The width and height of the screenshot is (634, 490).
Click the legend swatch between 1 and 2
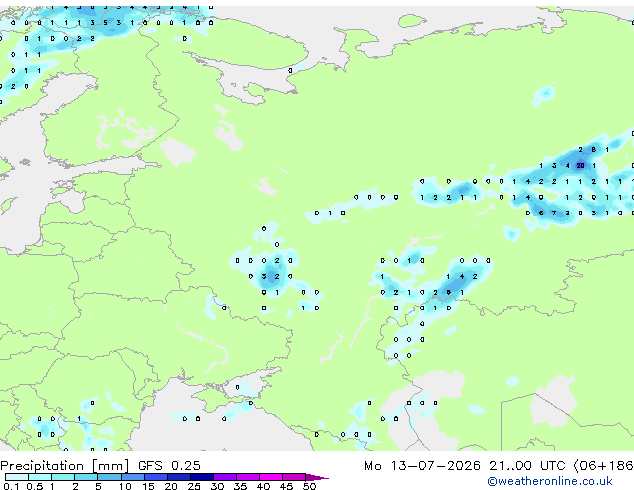[x=63, y=477]
